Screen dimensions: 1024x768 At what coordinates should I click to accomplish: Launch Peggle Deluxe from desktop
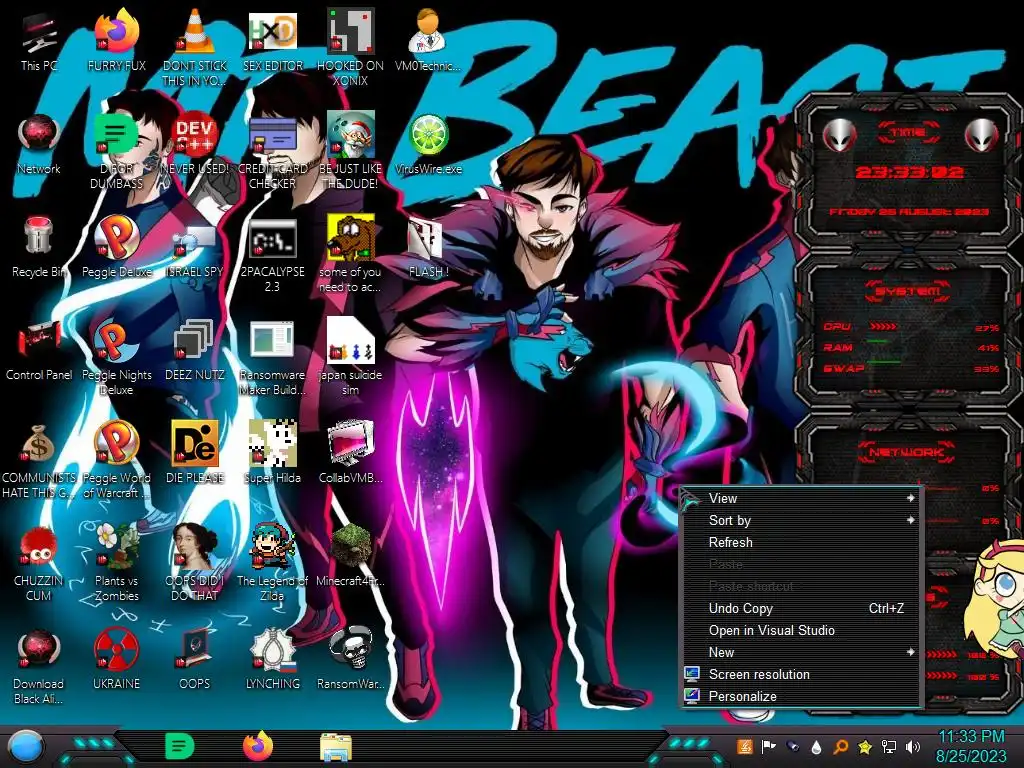click(117, 247)
